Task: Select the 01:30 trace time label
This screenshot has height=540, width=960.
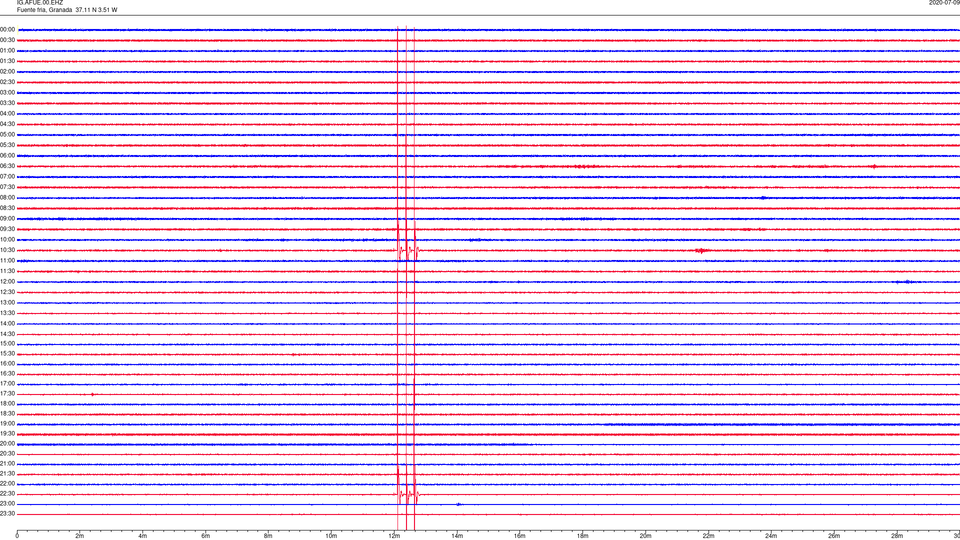Action: 7,61
